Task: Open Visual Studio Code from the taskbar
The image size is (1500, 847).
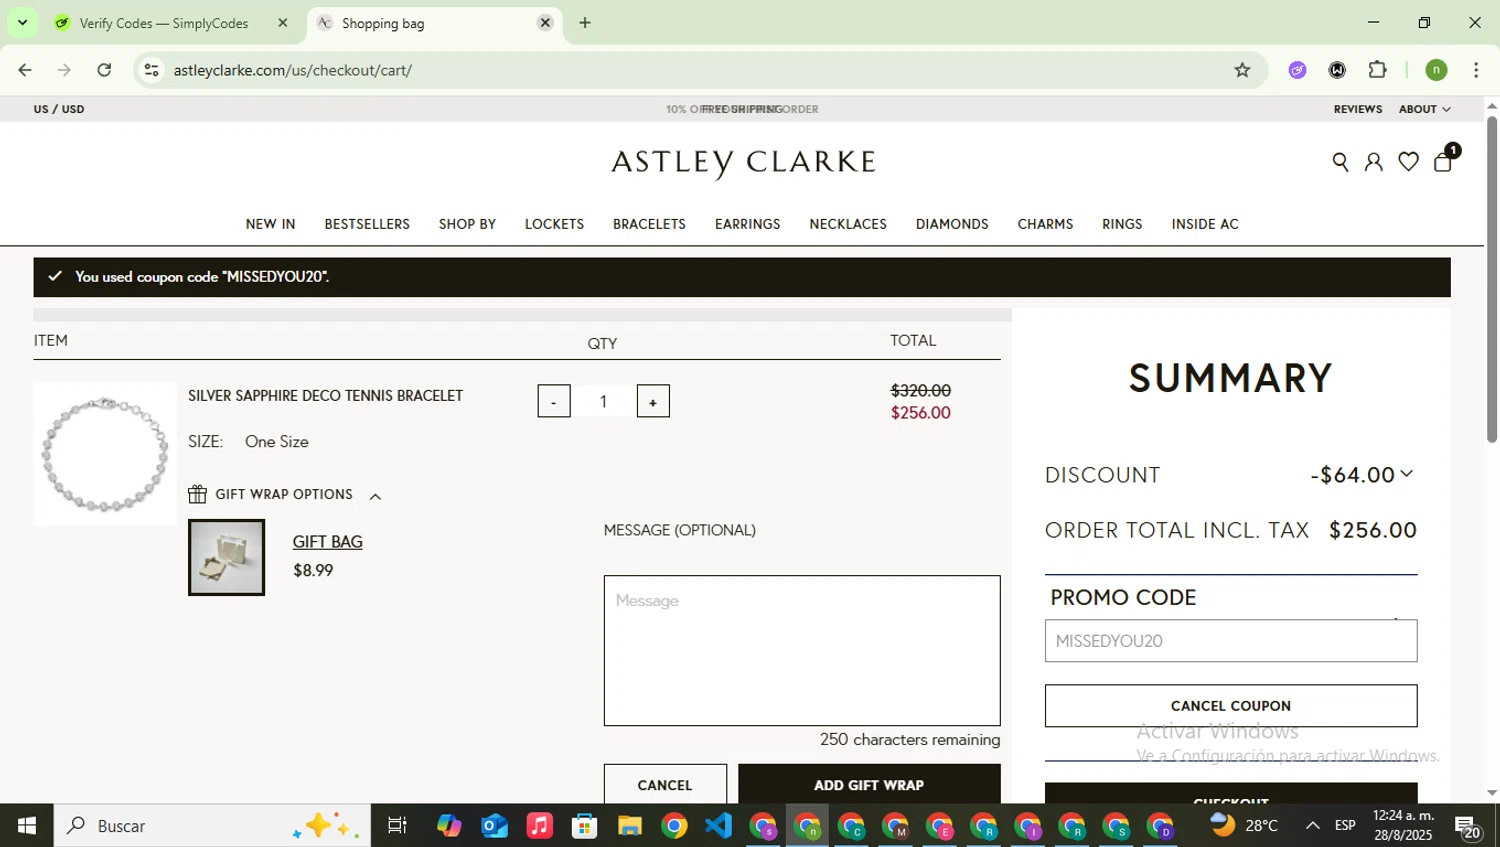Action: coord(719,826)
